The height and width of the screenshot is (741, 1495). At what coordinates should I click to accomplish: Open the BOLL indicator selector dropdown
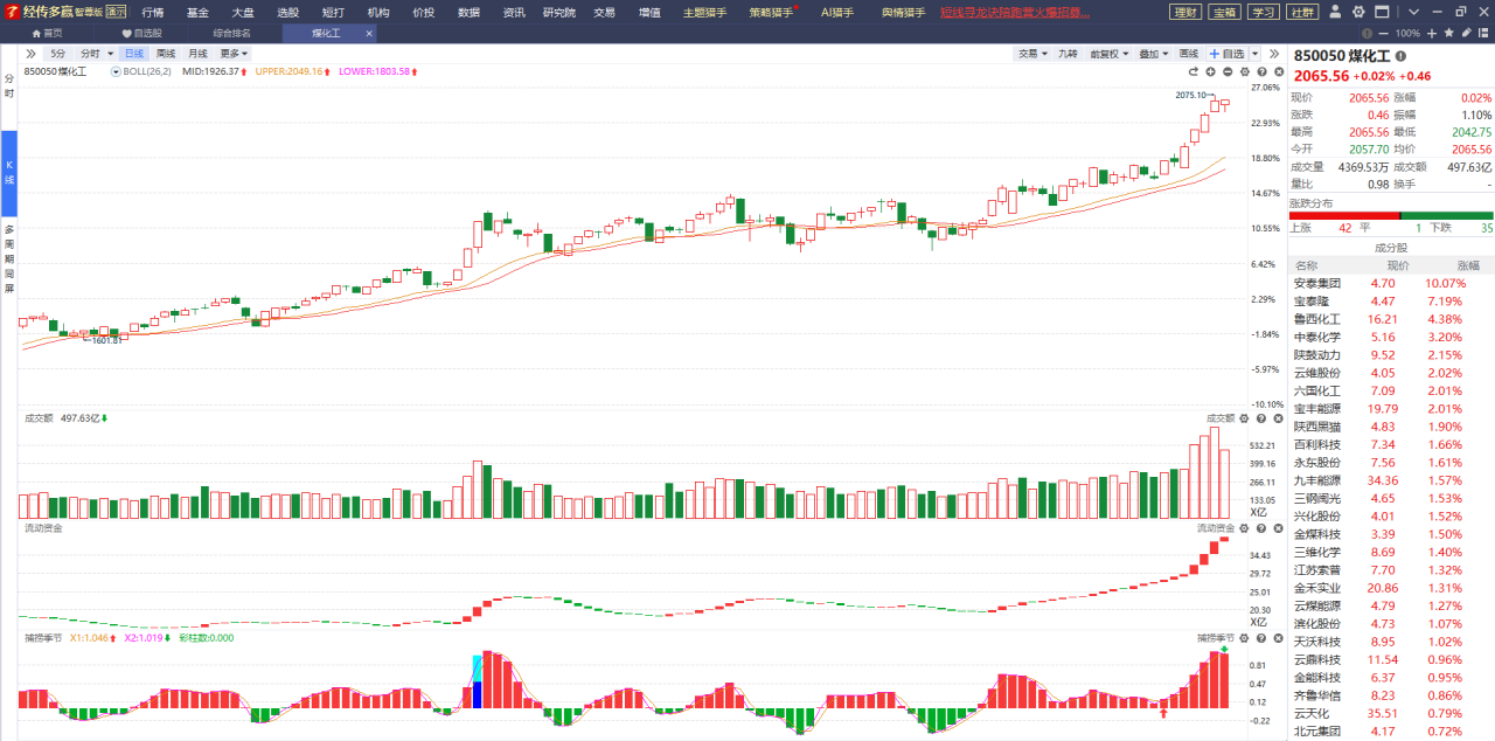(x=116, y=72)
